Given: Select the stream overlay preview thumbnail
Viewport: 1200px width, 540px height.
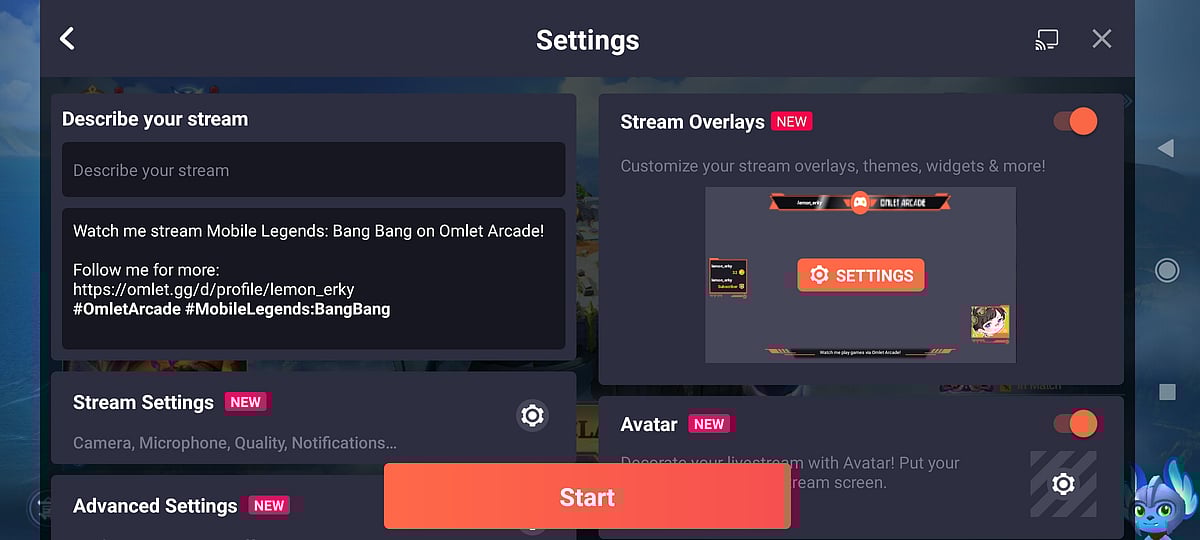Looking at the screenshot, I should tap(860, 275).
